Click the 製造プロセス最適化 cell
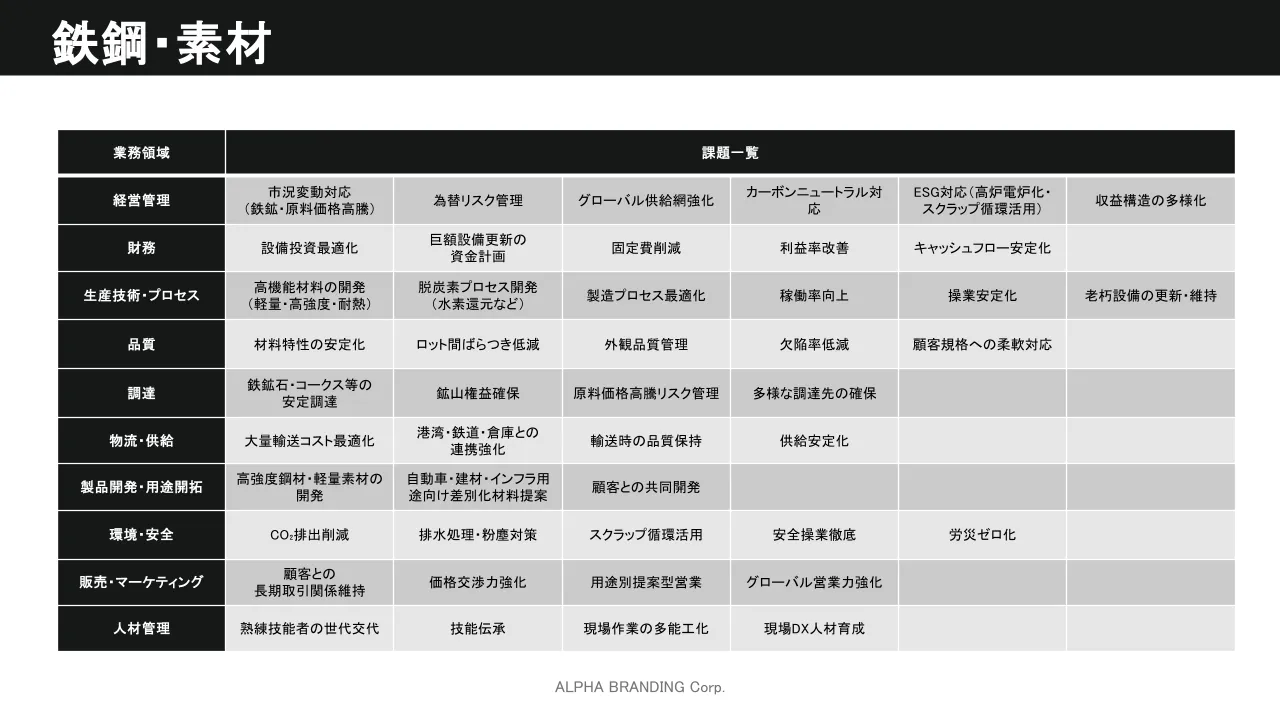This screenshot has width=1280, height=720. (646, 296)
